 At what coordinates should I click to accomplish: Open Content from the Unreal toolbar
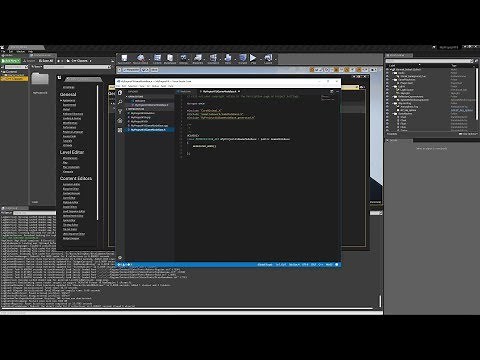[x=158, y=59]
